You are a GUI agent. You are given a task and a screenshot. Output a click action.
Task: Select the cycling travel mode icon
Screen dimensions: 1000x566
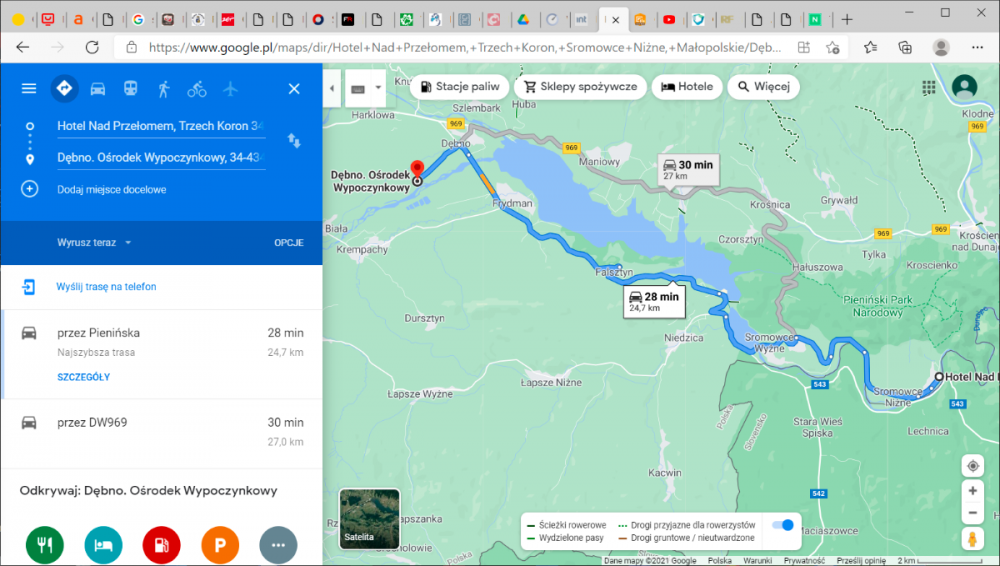(x=196, y=89)
